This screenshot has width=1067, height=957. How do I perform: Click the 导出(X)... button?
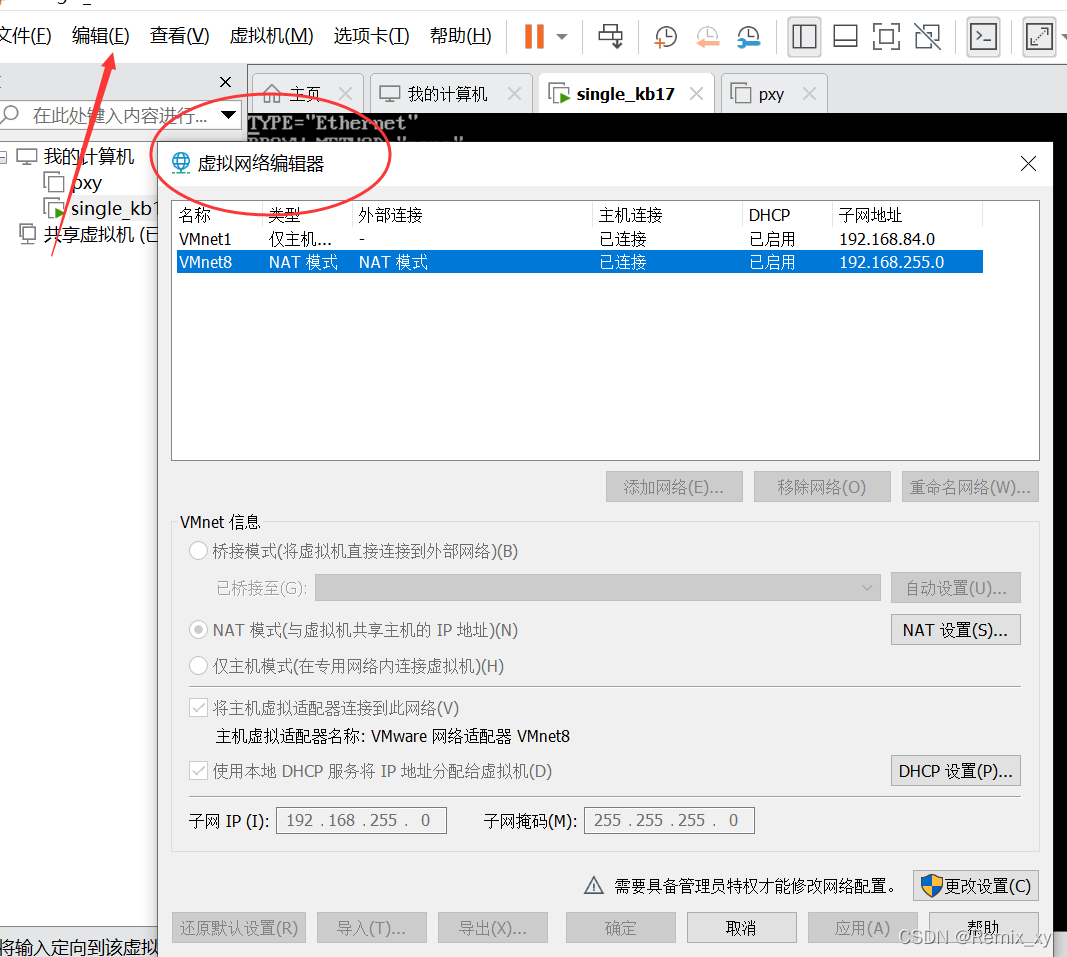[493, 928]
